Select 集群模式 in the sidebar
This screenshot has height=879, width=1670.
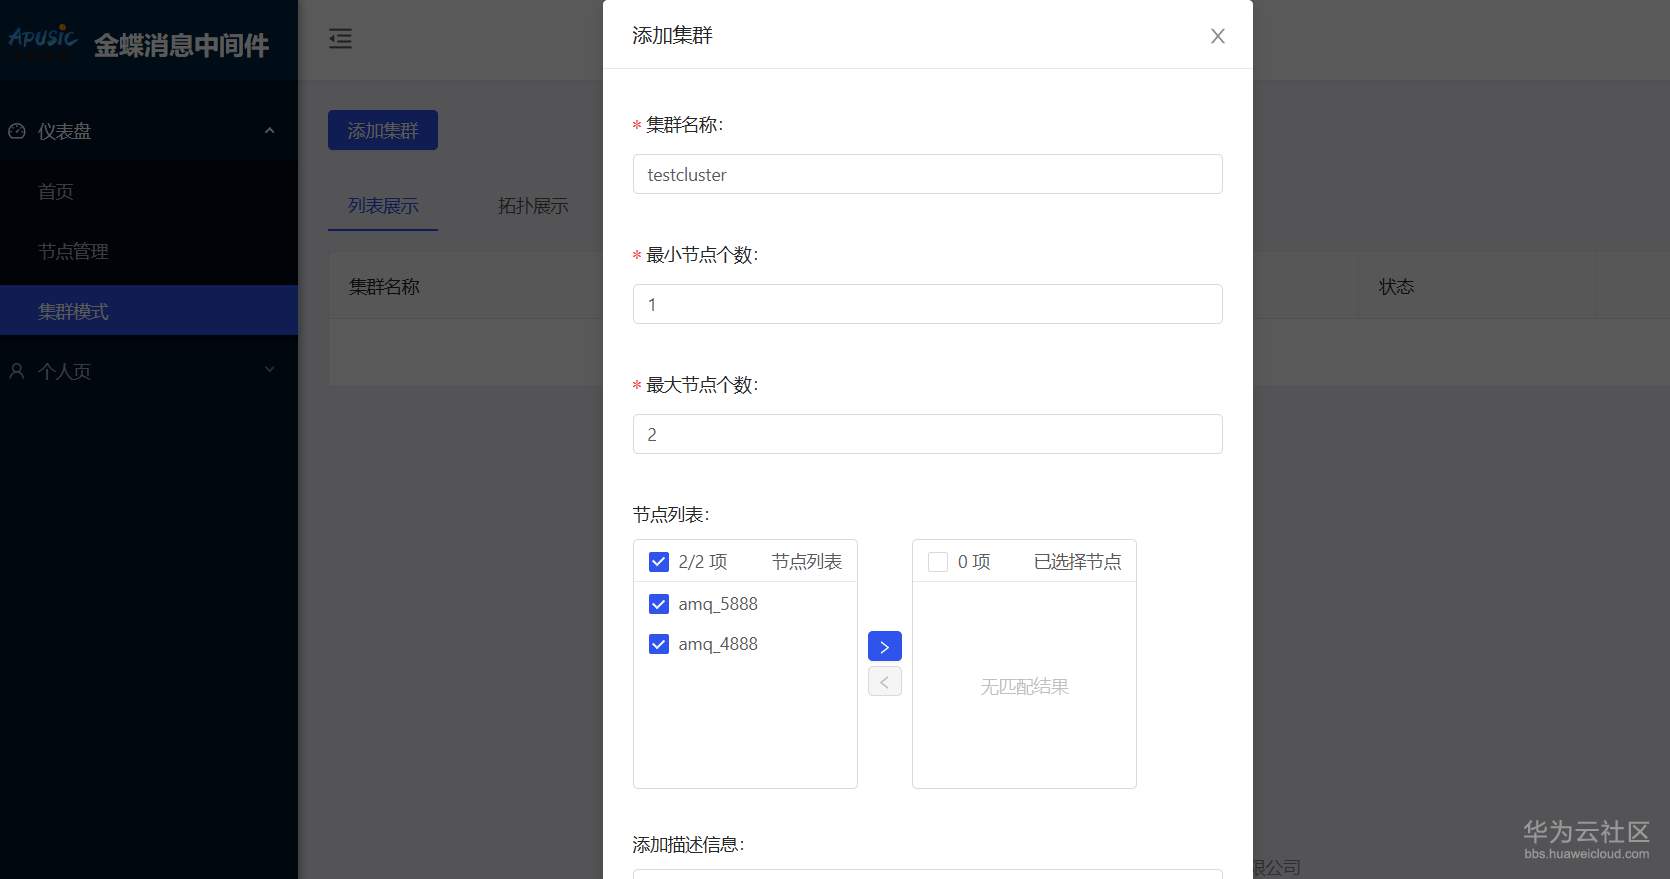tap(149, 311)
